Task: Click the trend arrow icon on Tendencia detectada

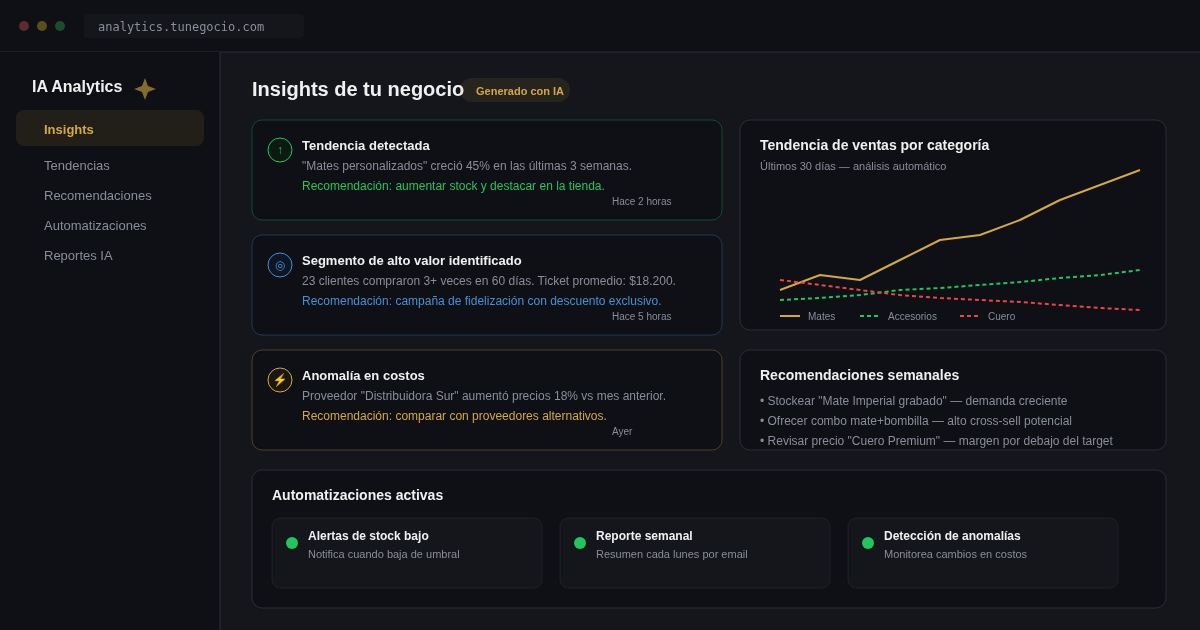Action: click(x=279, y=150)
